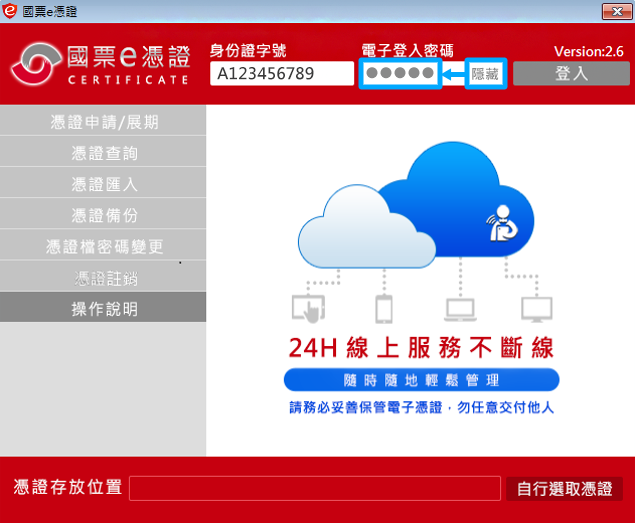The width and height of the screenshot is (635, 523).
Task: Go to 憑證檔密碼變更 menu entry
Action: click(x=104, y=246)
